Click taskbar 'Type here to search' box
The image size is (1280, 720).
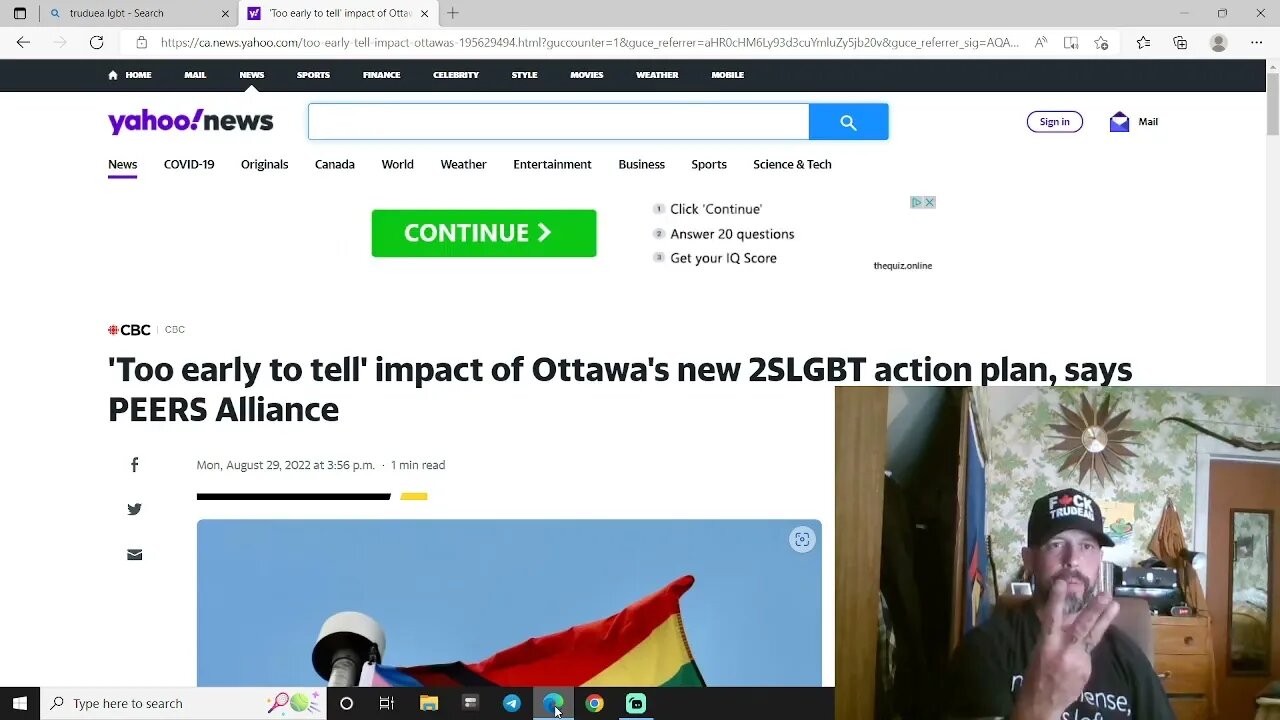[x=183, y=703]
